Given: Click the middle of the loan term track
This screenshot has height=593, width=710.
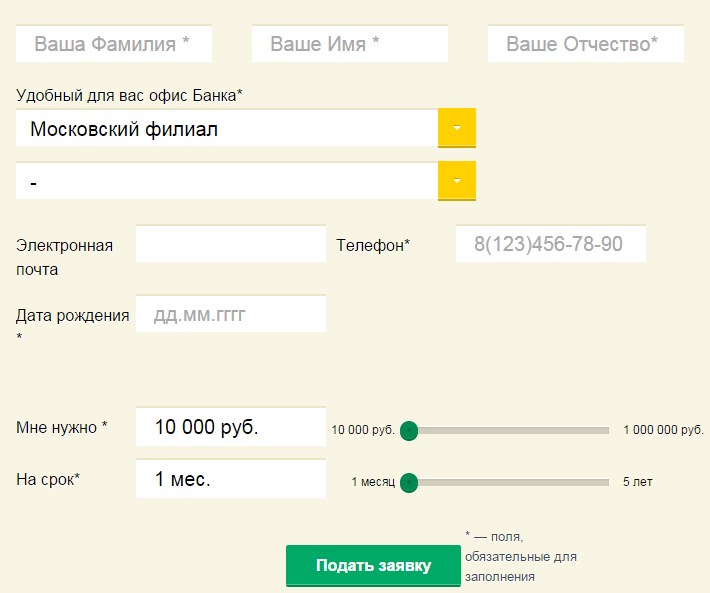Looking at the screenshot, I should [508, 483].
